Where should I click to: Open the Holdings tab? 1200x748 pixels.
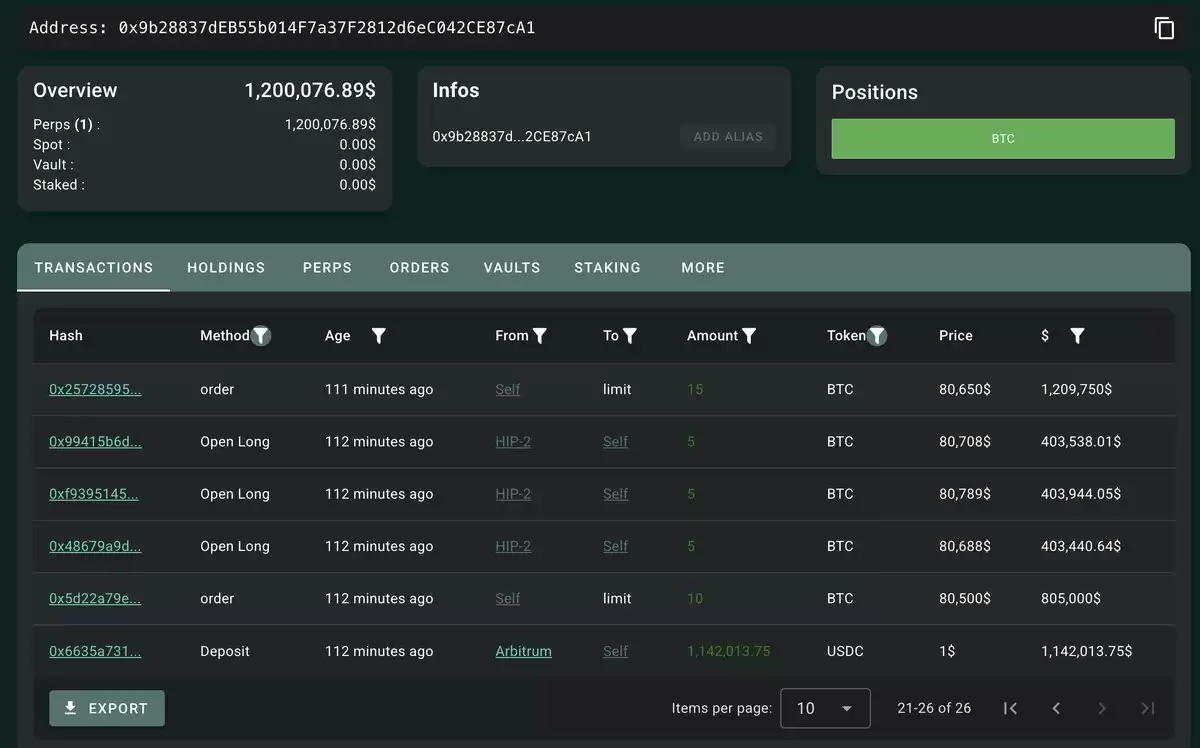(x=226, y=268)
